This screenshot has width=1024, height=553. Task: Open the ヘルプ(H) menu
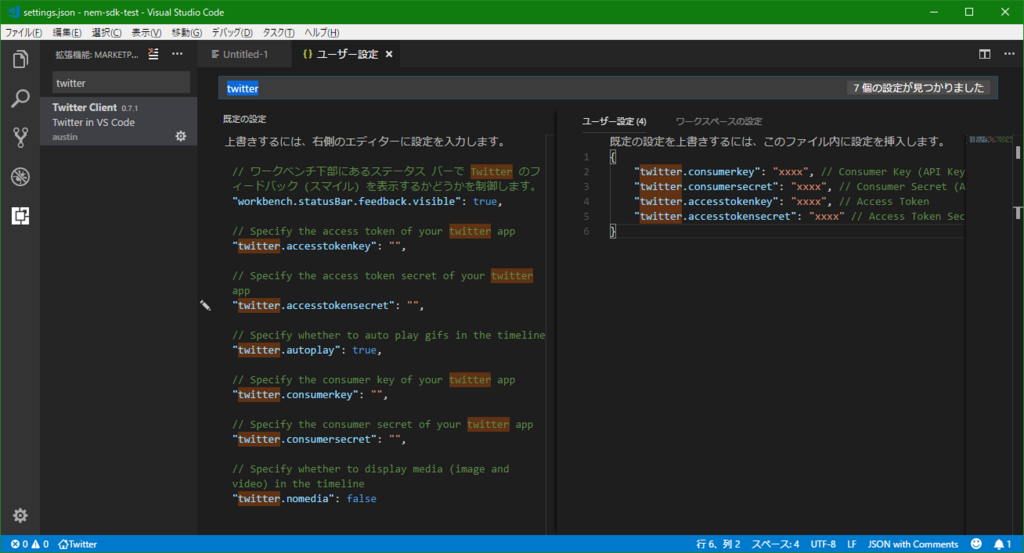[x=321, y=33]
